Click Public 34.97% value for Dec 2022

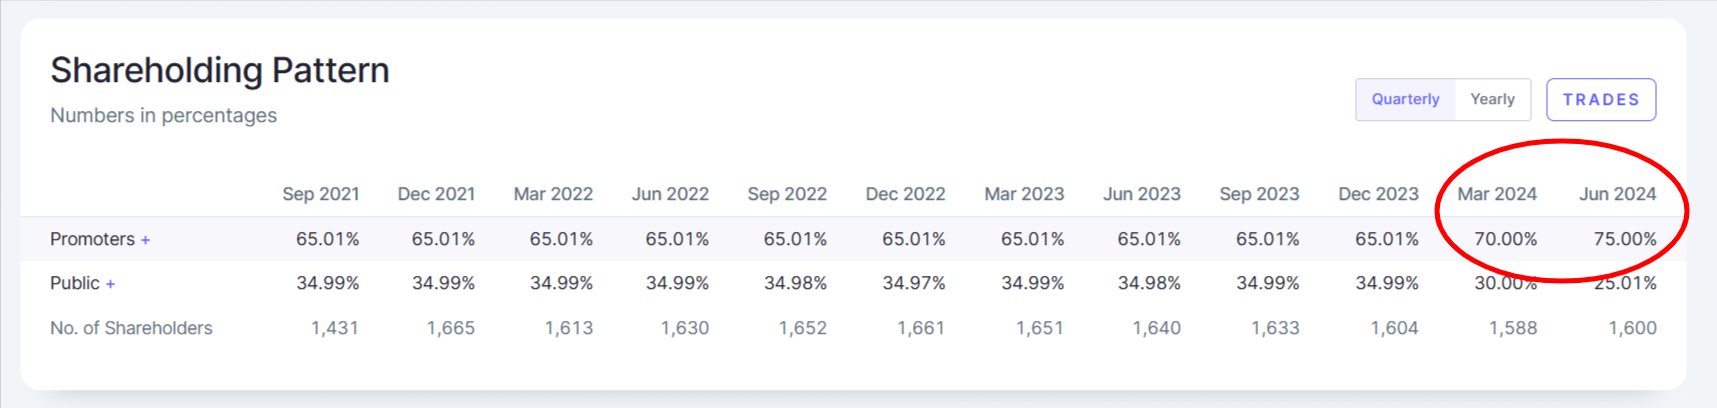[x=913, y=283]
